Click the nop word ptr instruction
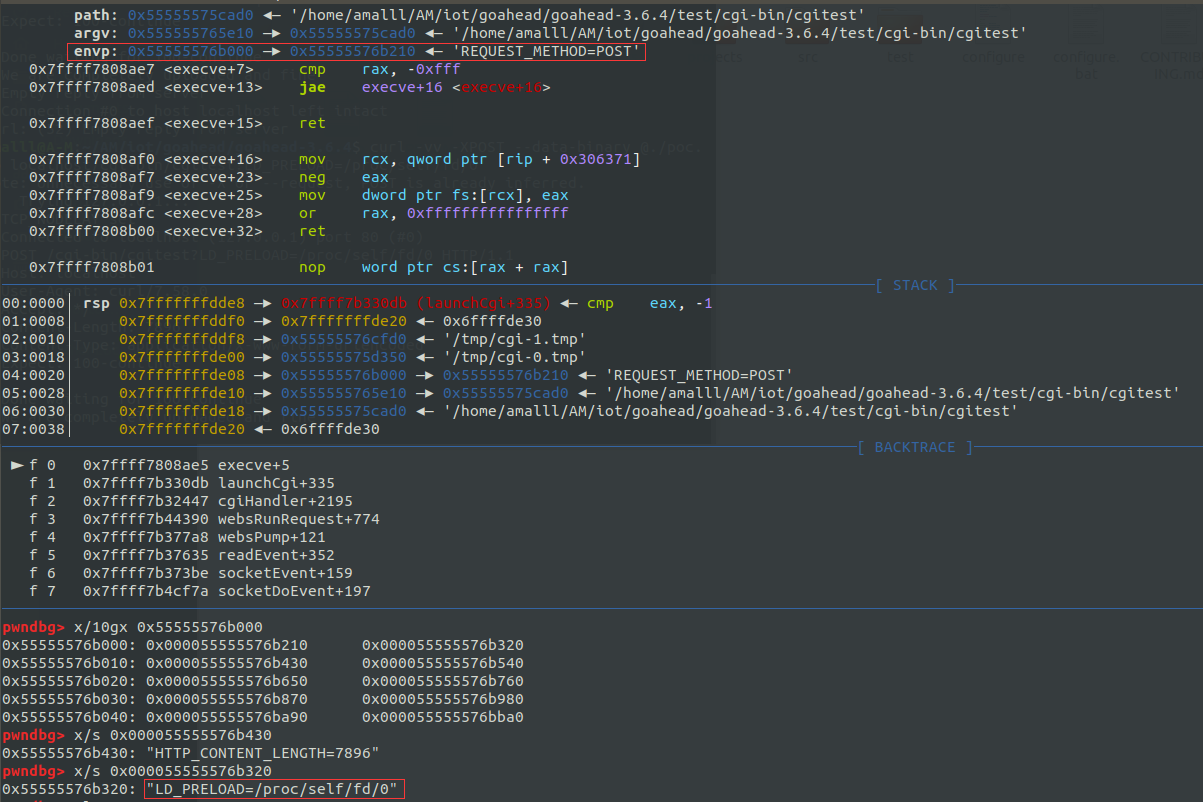The width and height of the screenshot is (1203, 802). coord(433,267)
